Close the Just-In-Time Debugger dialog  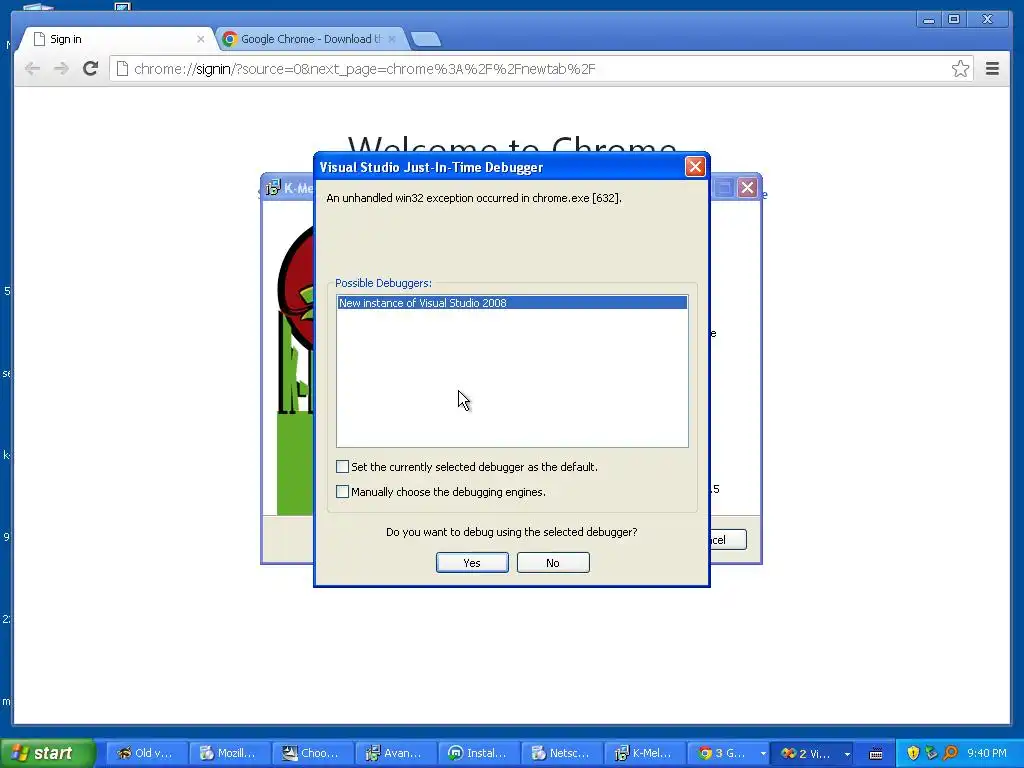click(x=695, y=167)
